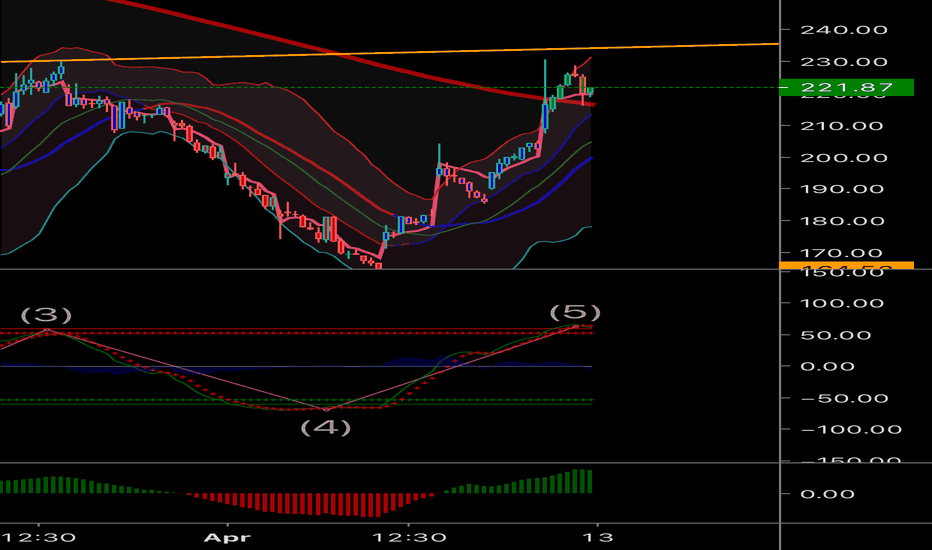Select the 210.00 price axis label
Screen dimensions: 932x550
pos(844,126)
